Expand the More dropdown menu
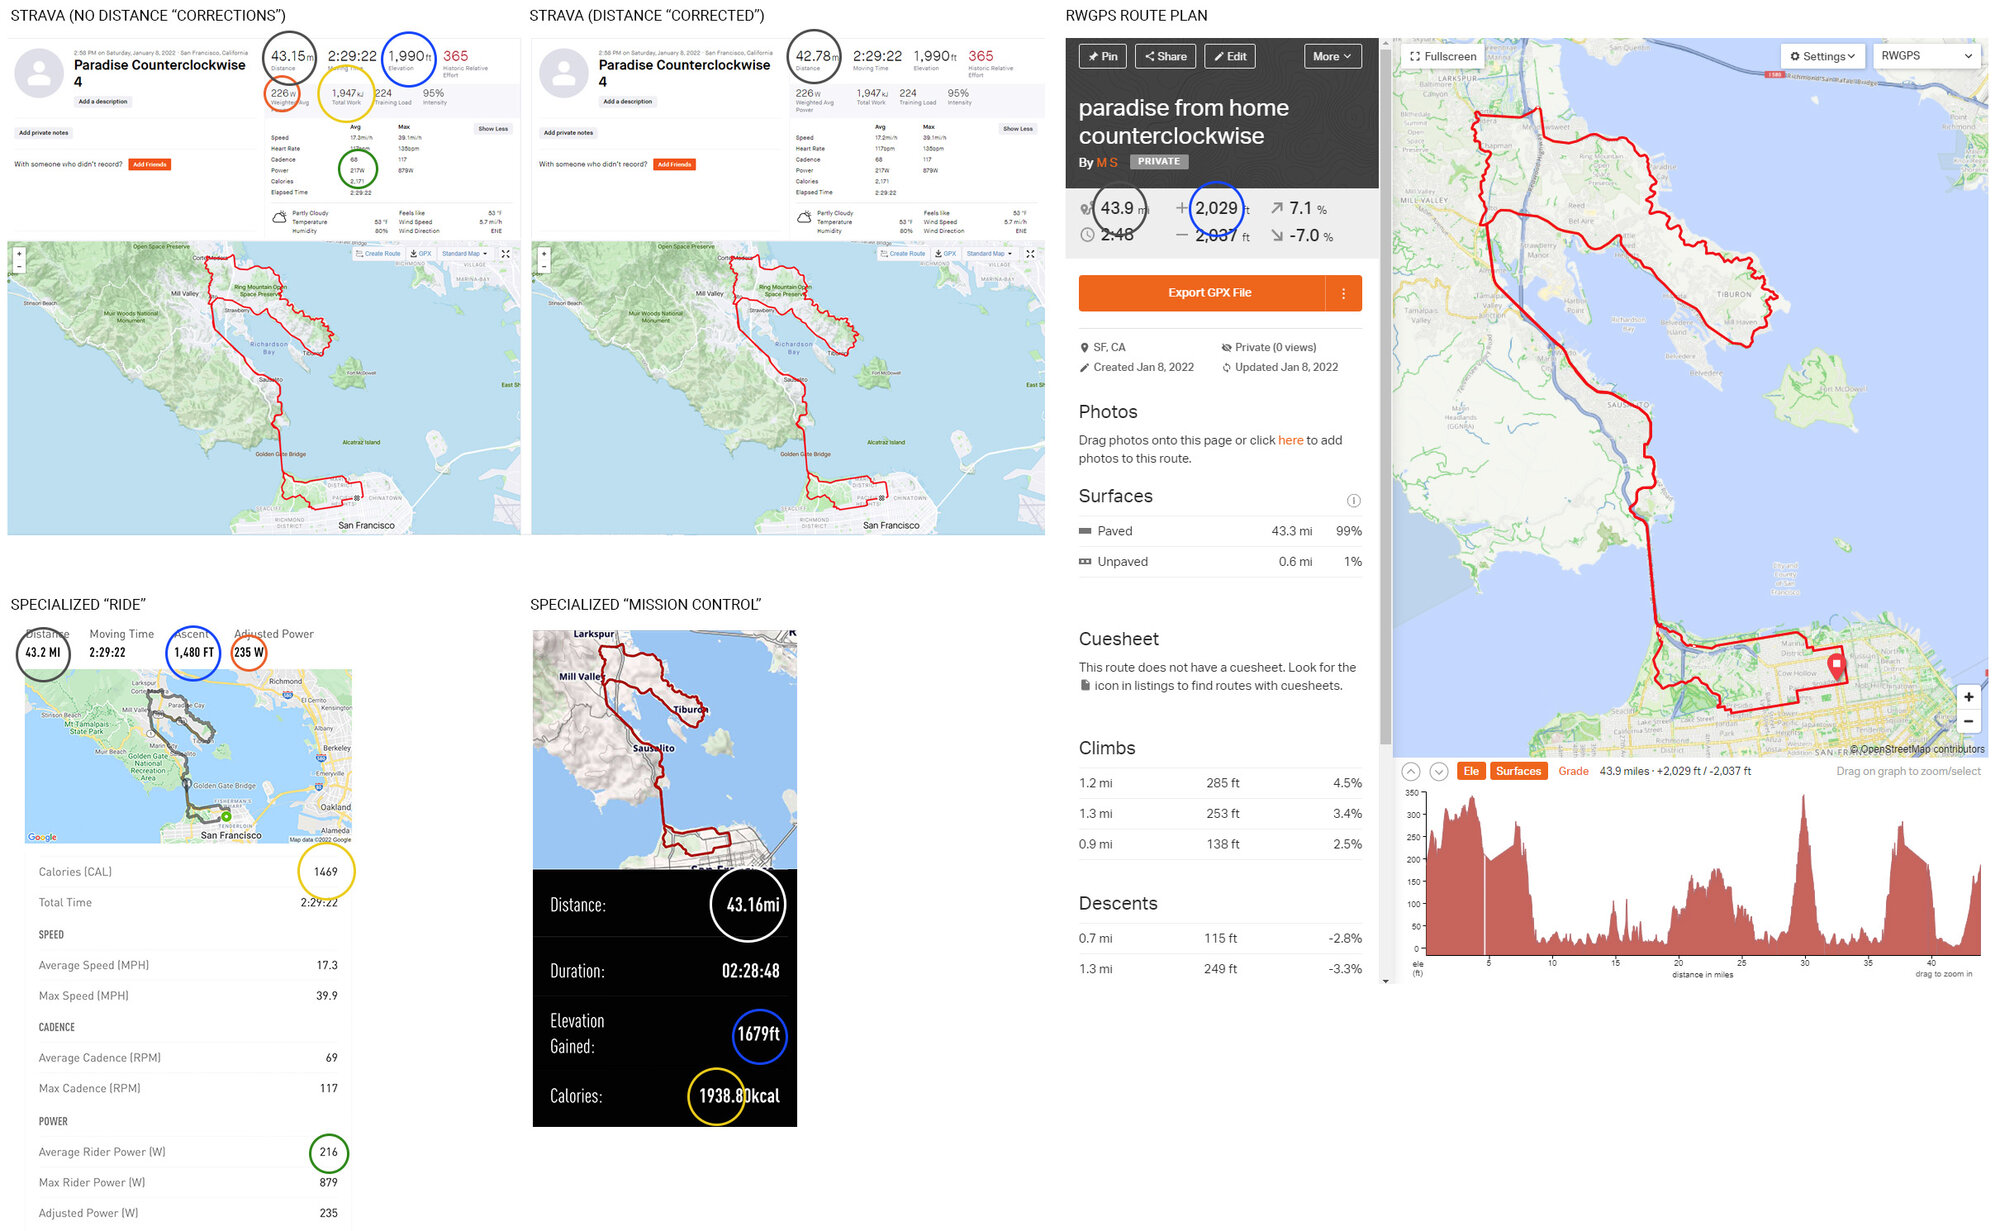Screen dimensions: 2000x1231 tap(1332, 57)
